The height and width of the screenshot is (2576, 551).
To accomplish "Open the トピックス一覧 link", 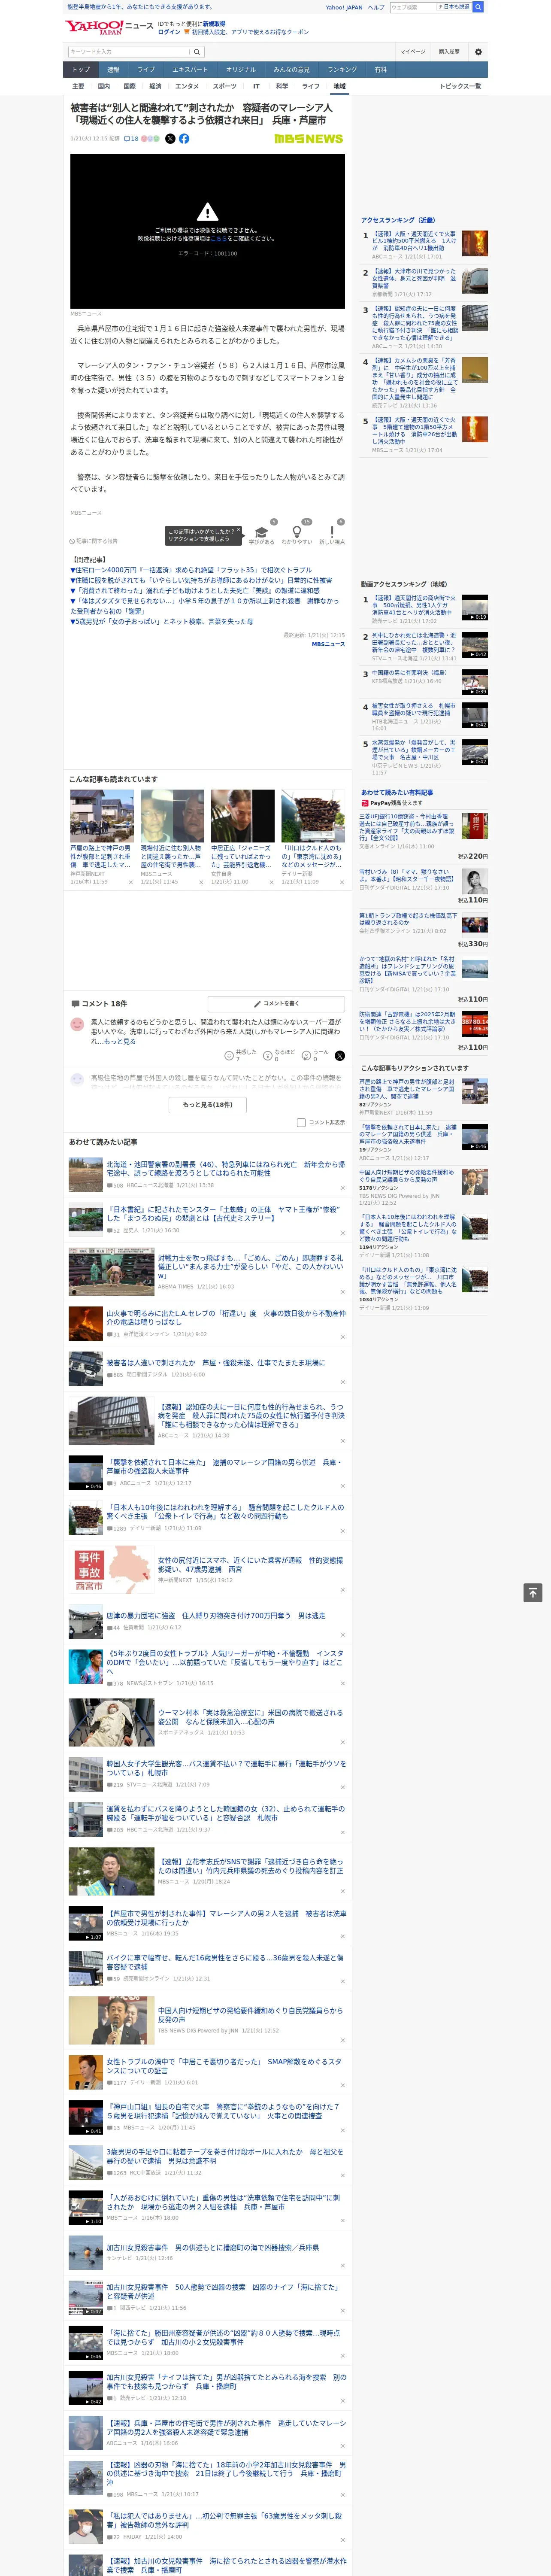I will click(460, 86).
